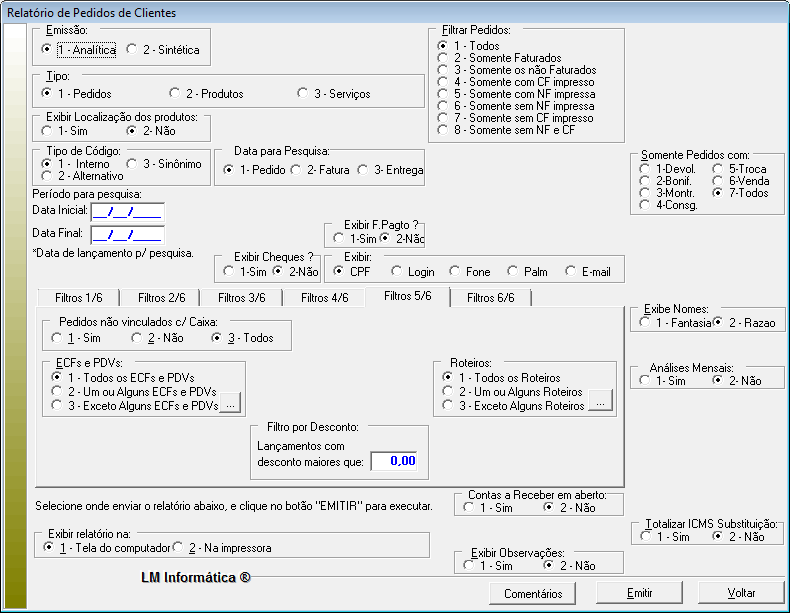Screen dimensions: 790x613
Task: Select the 2 - Sintética emission option
Action: (133, 49)
